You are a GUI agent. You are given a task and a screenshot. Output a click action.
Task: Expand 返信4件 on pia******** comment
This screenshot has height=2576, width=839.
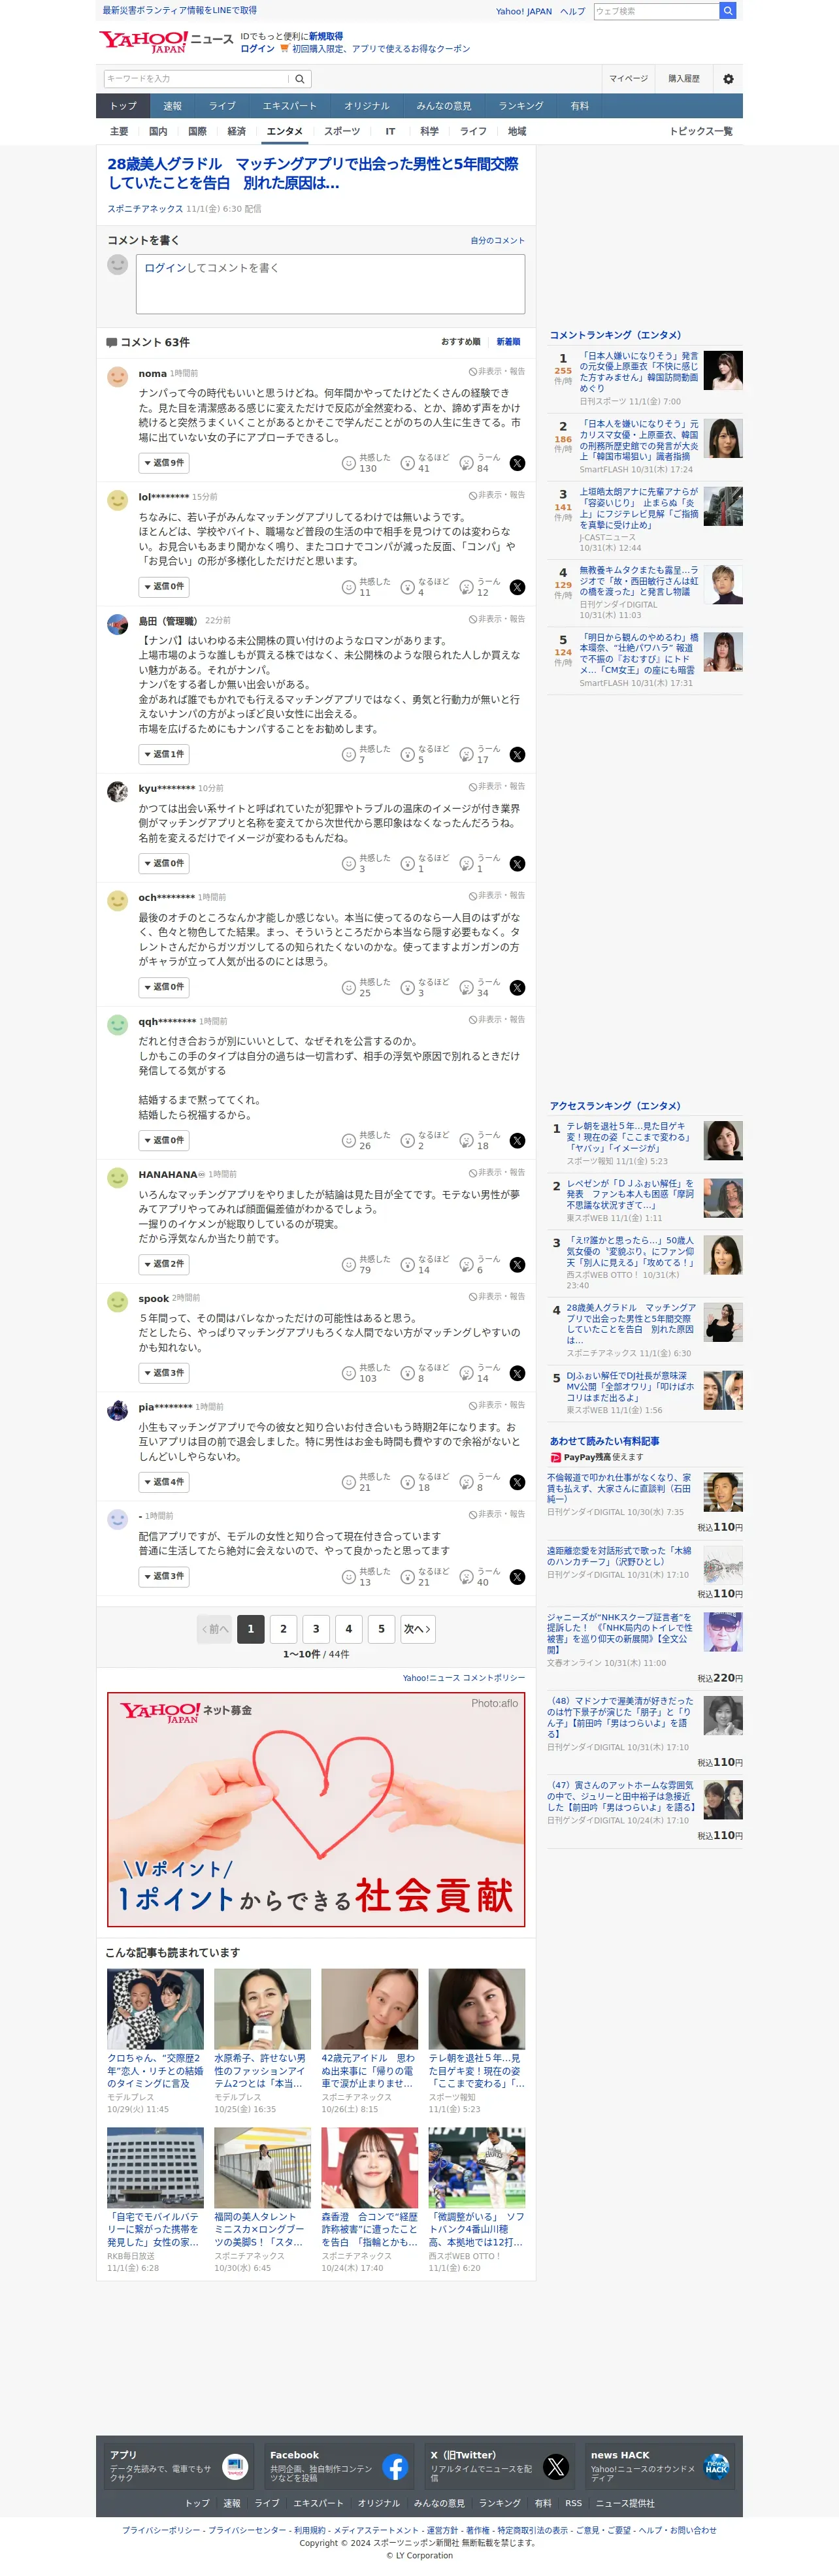[164, 1482]
